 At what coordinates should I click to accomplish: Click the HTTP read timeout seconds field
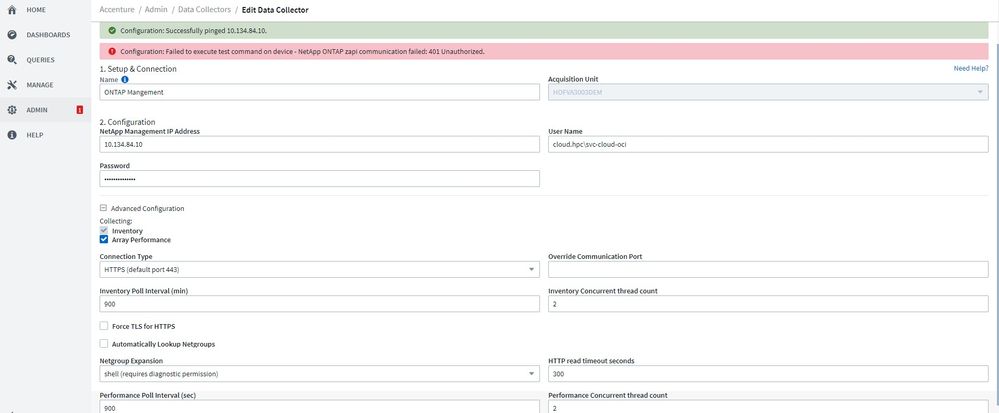click(768, 373)
